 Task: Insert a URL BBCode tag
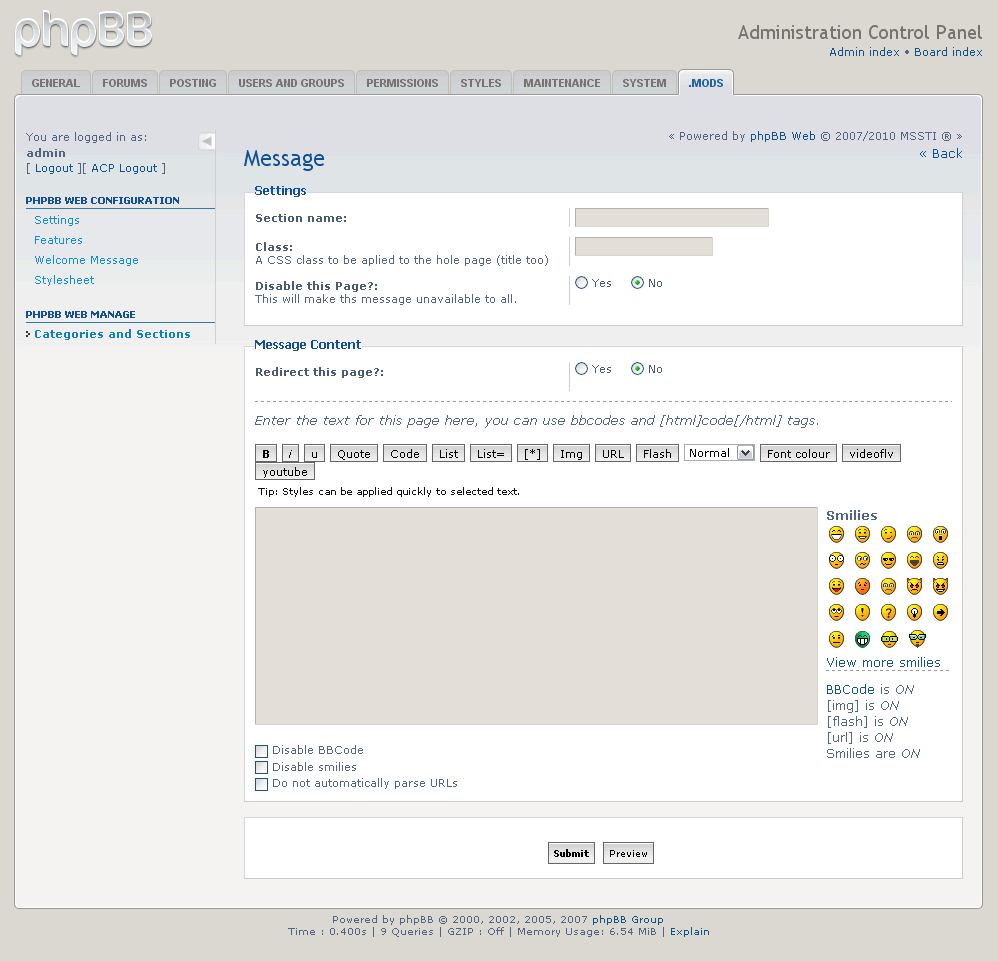coord(613,453)
